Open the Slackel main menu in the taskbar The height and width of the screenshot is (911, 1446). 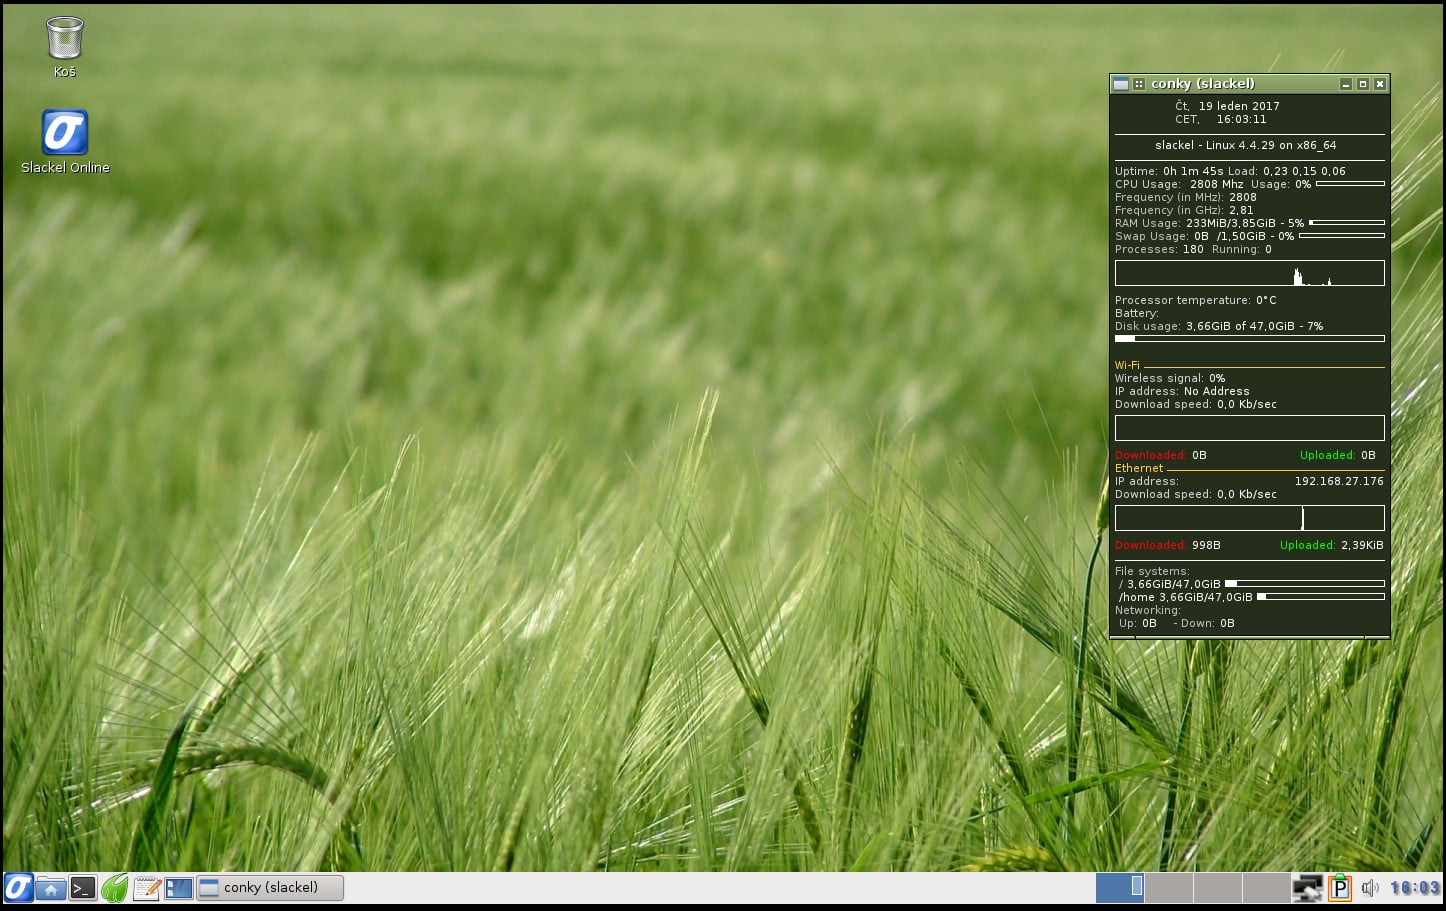coord(18,887)
